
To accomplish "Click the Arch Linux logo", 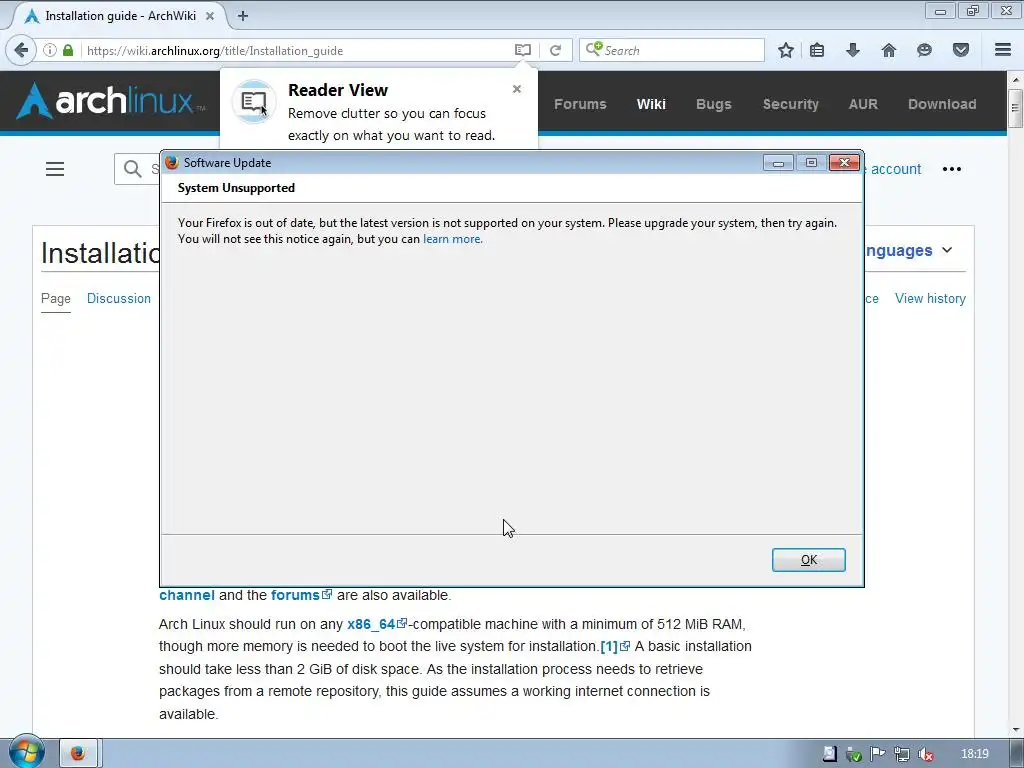I will [x=110, y=101].
